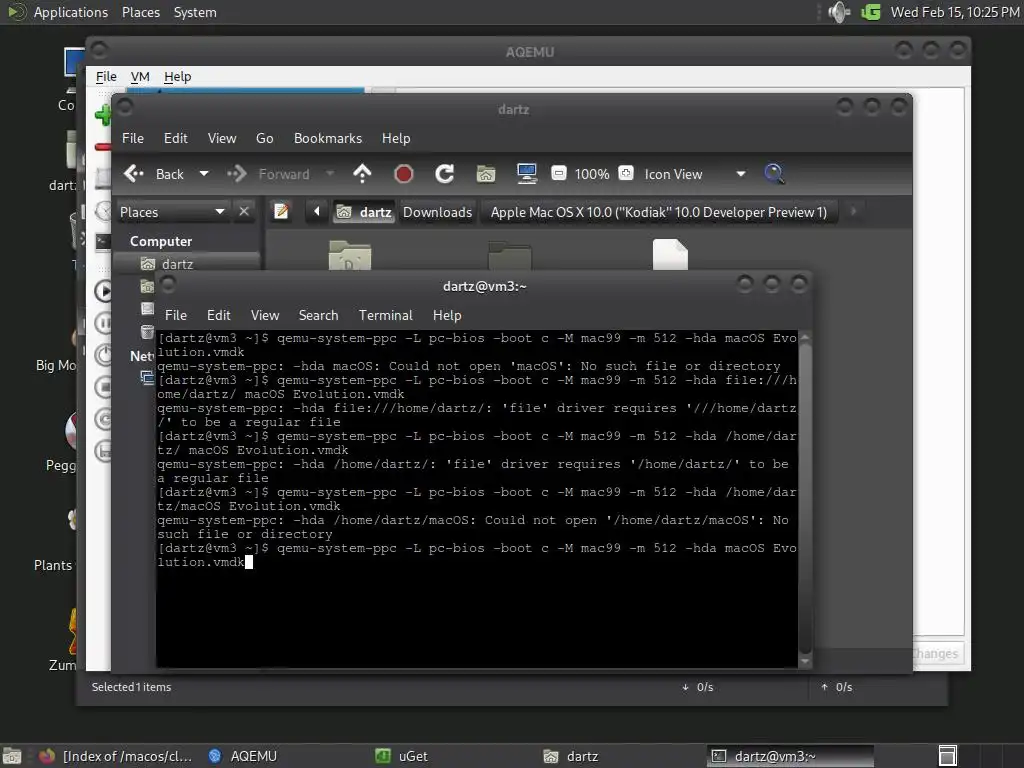The height and width of the screenshot is (768, 1024).
Task: Click the terminal vertical scrollbar
Action: [x=805, y=500]
